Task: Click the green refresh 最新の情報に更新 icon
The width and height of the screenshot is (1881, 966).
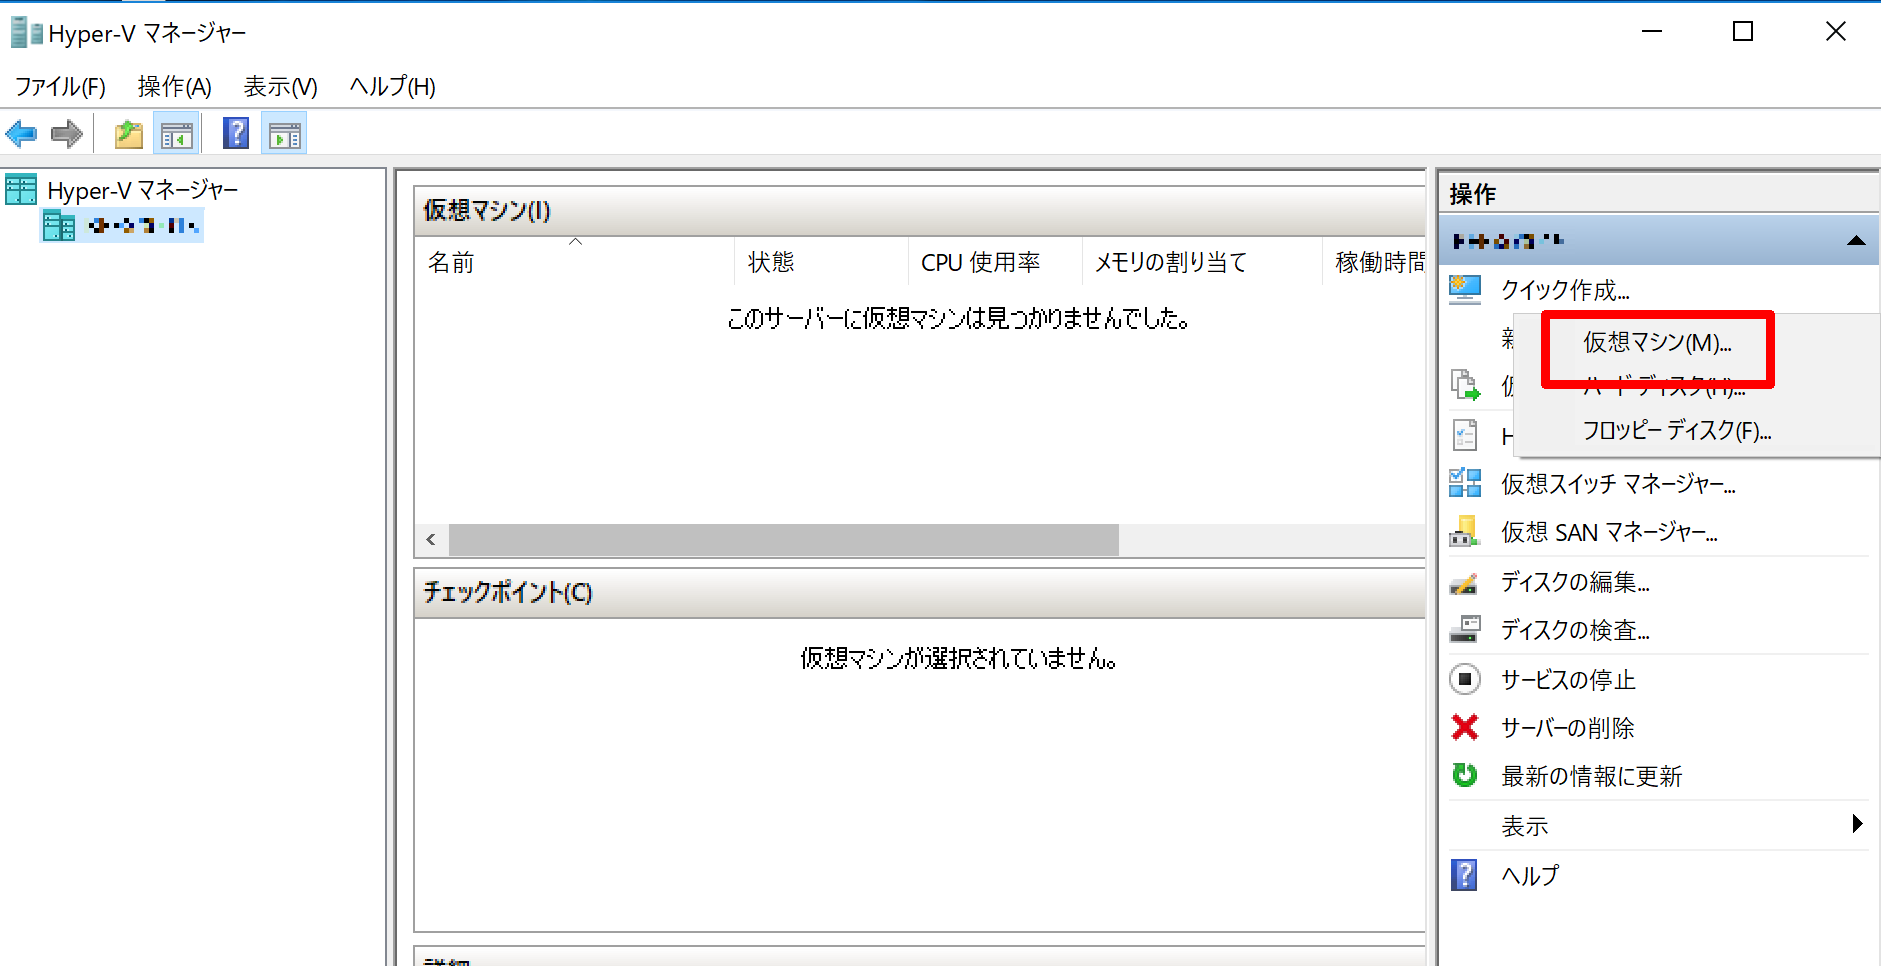Action: tap(1465, 775)
